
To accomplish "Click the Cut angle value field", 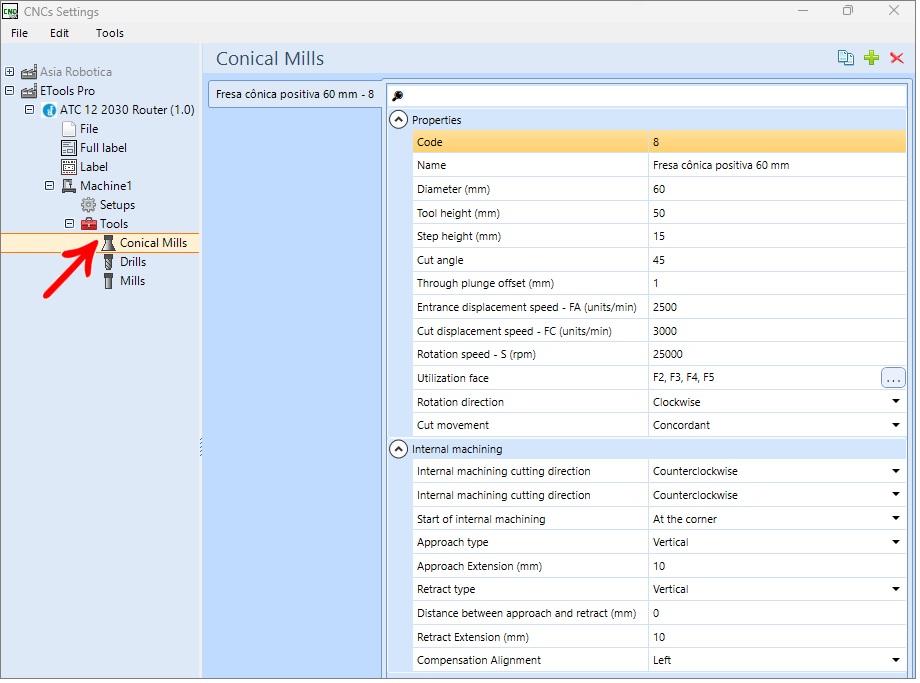I will pos(779,261).
